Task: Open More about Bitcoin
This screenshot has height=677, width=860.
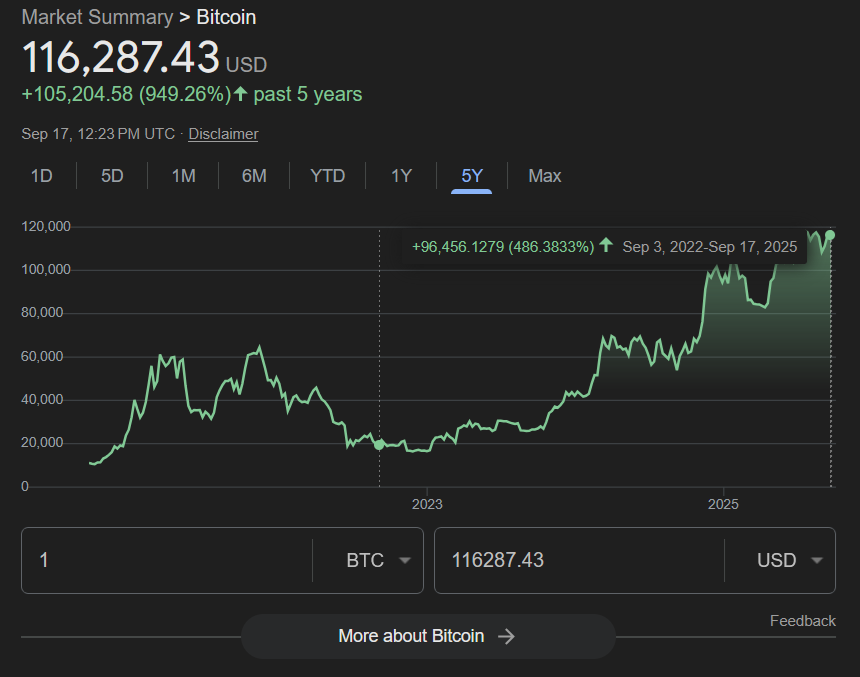Action: tap(428, 636)
